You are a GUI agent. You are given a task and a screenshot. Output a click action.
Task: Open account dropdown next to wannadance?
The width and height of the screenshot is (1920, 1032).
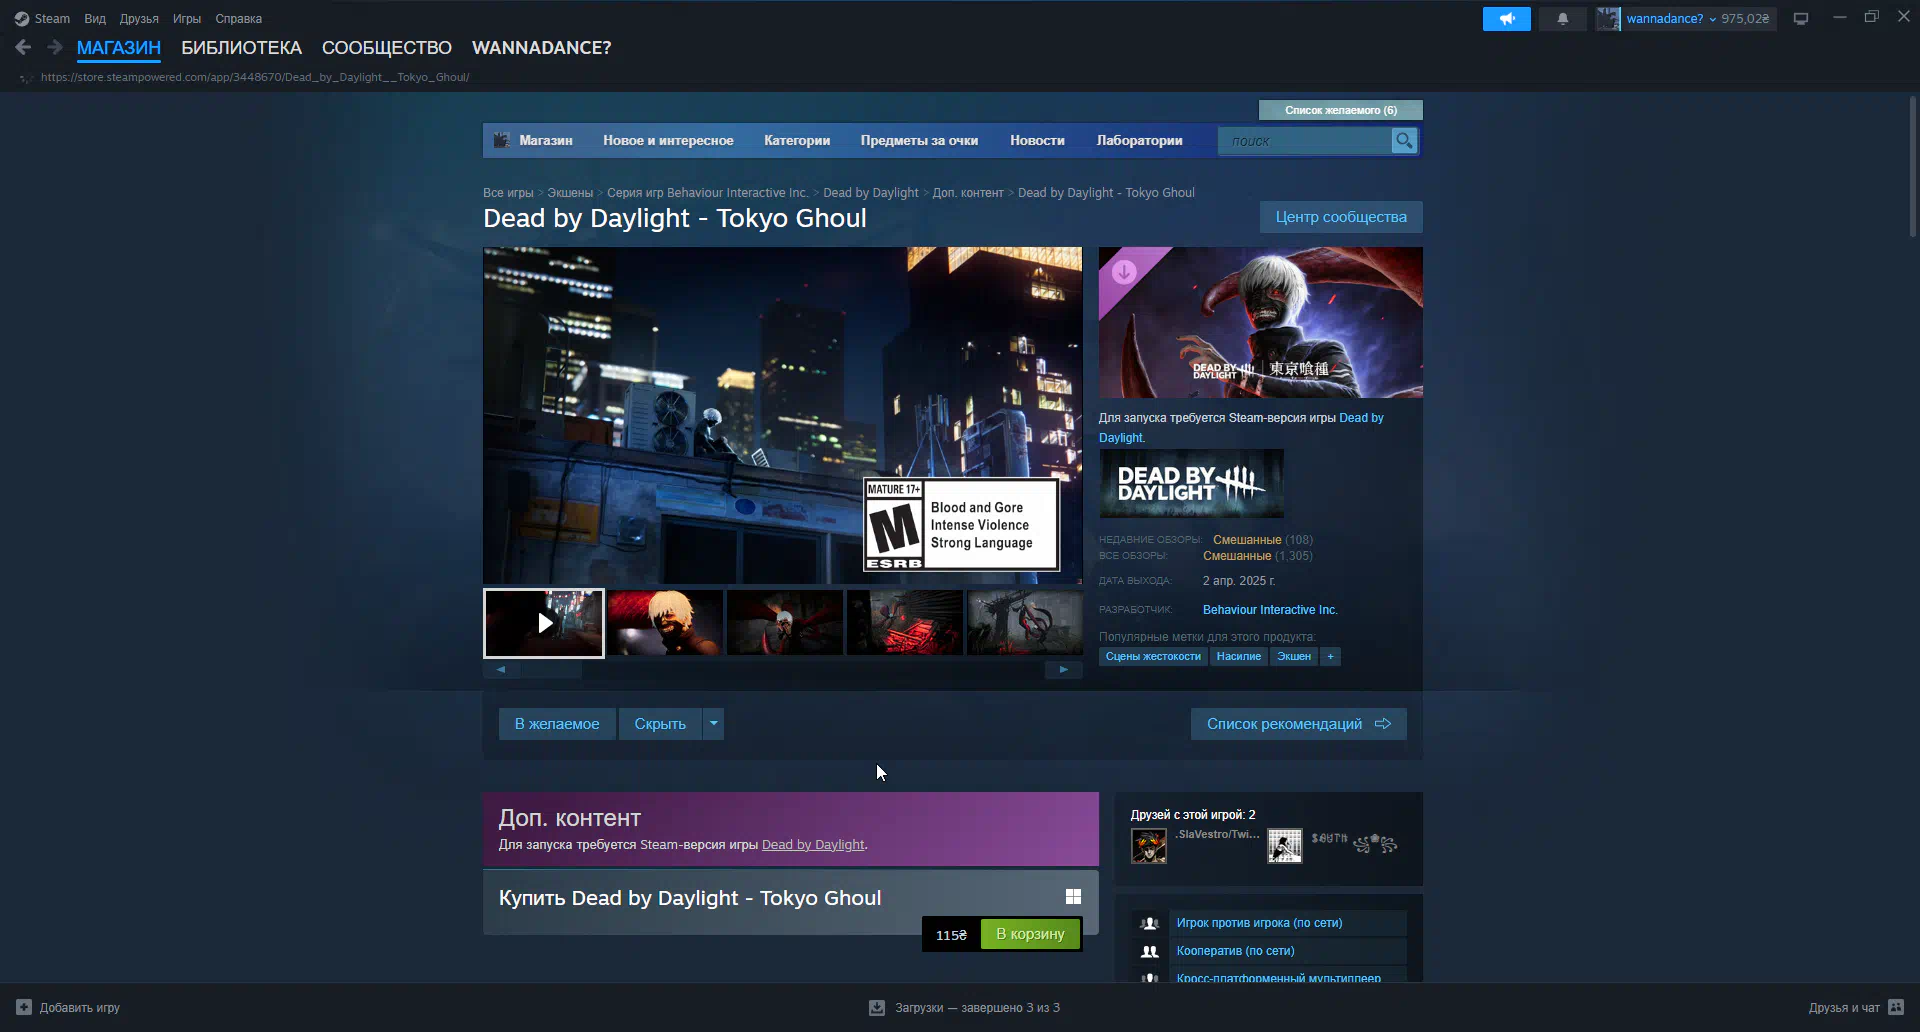tap(1712, 19)
